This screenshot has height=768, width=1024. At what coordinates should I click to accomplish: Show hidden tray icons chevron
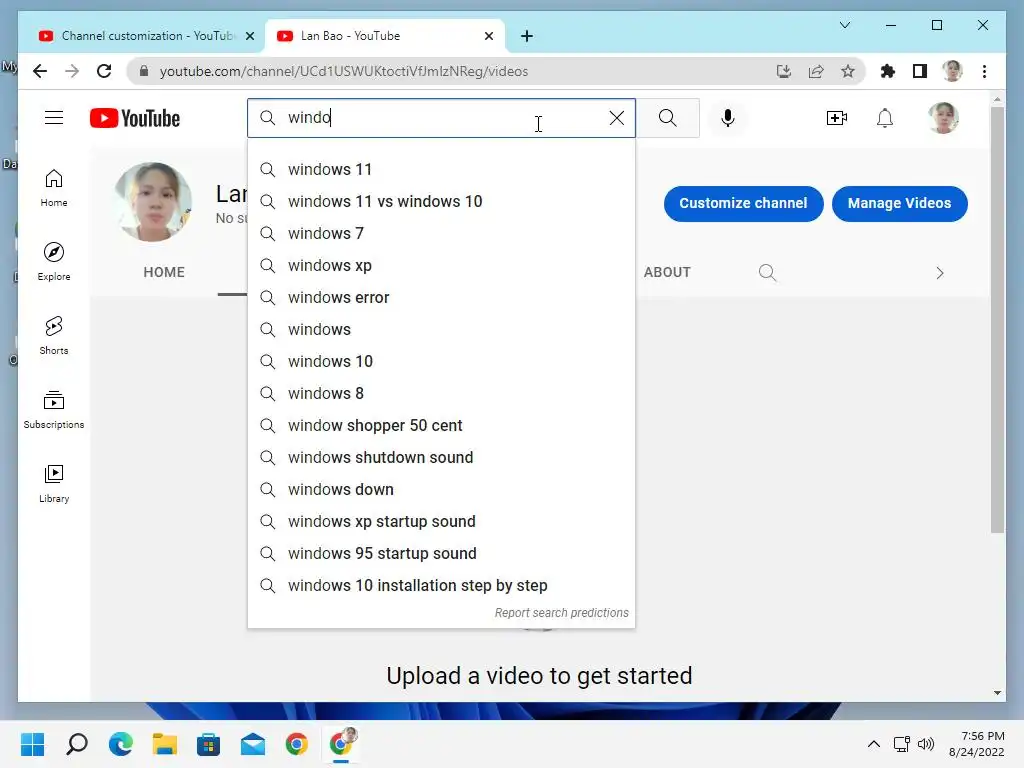point(874,744)
